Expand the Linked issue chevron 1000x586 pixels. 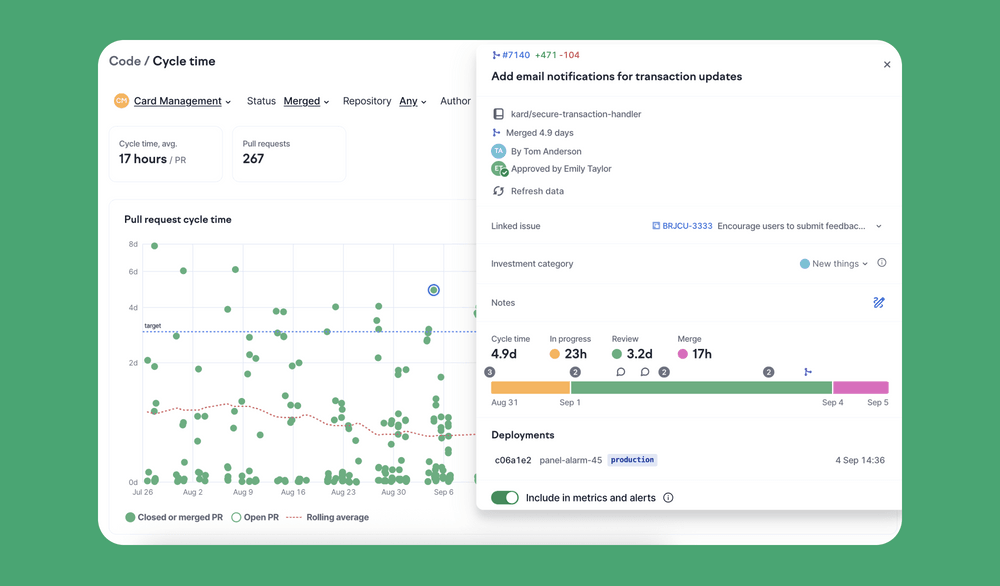tap(879, 226)
